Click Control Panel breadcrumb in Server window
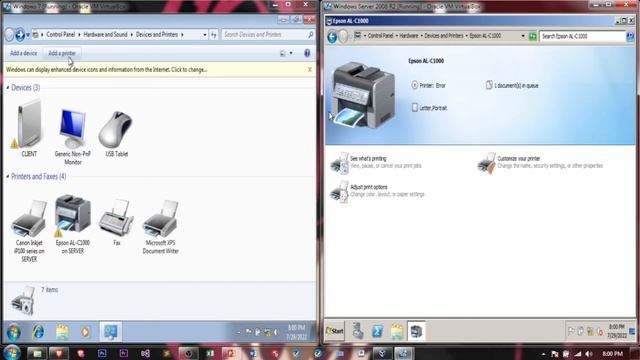The image size is (640, 360). coord(380,36)
